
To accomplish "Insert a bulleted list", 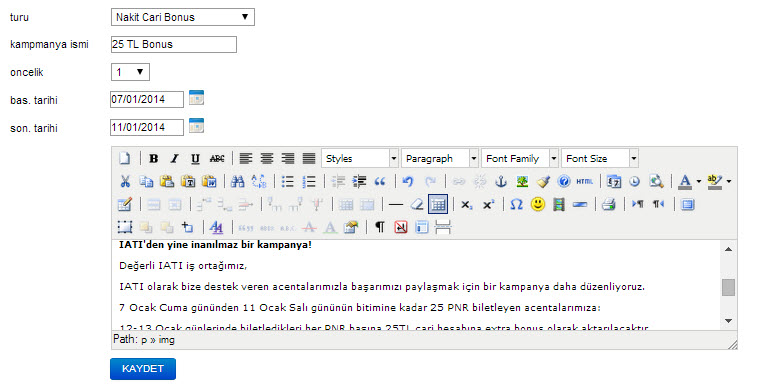I will (288, 182).
